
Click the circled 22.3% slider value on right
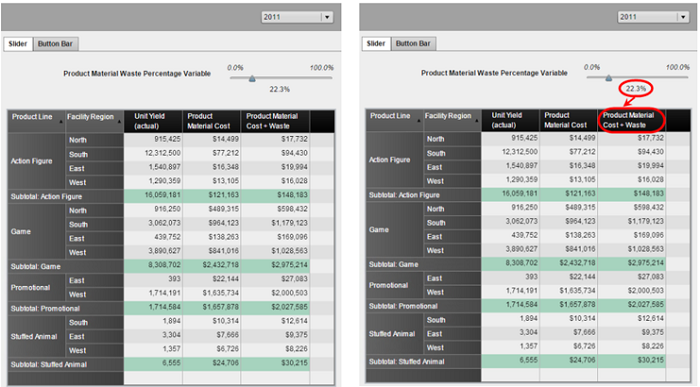(x=636, y=89)
